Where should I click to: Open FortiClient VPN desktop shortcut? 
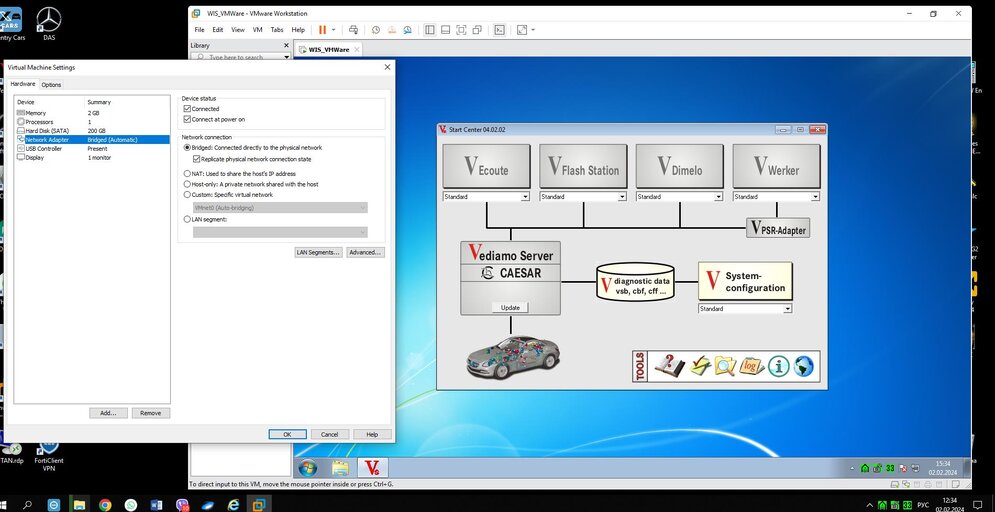(49, 456)
